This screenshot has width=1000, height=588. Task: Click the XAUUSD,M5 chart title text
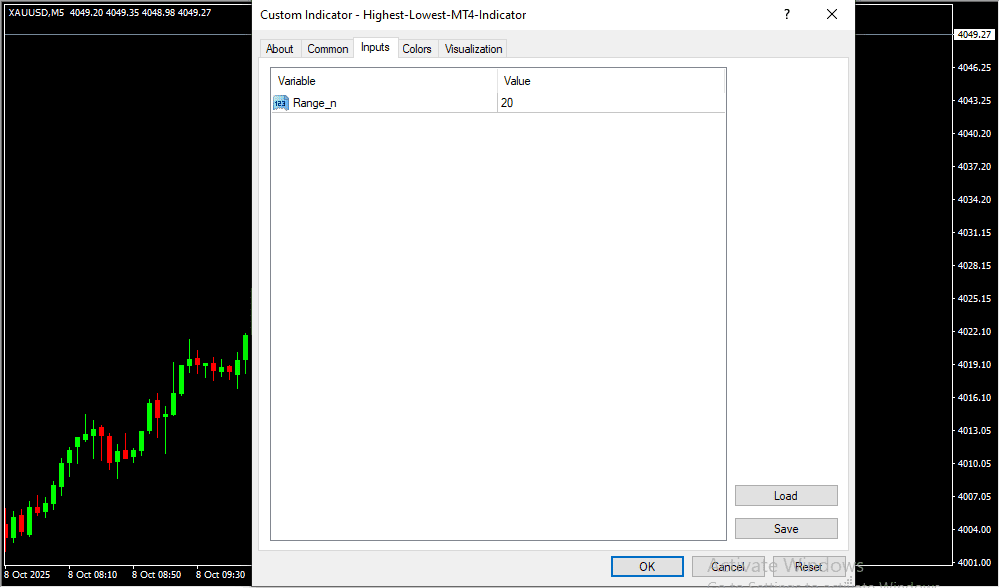pos(36,12)
